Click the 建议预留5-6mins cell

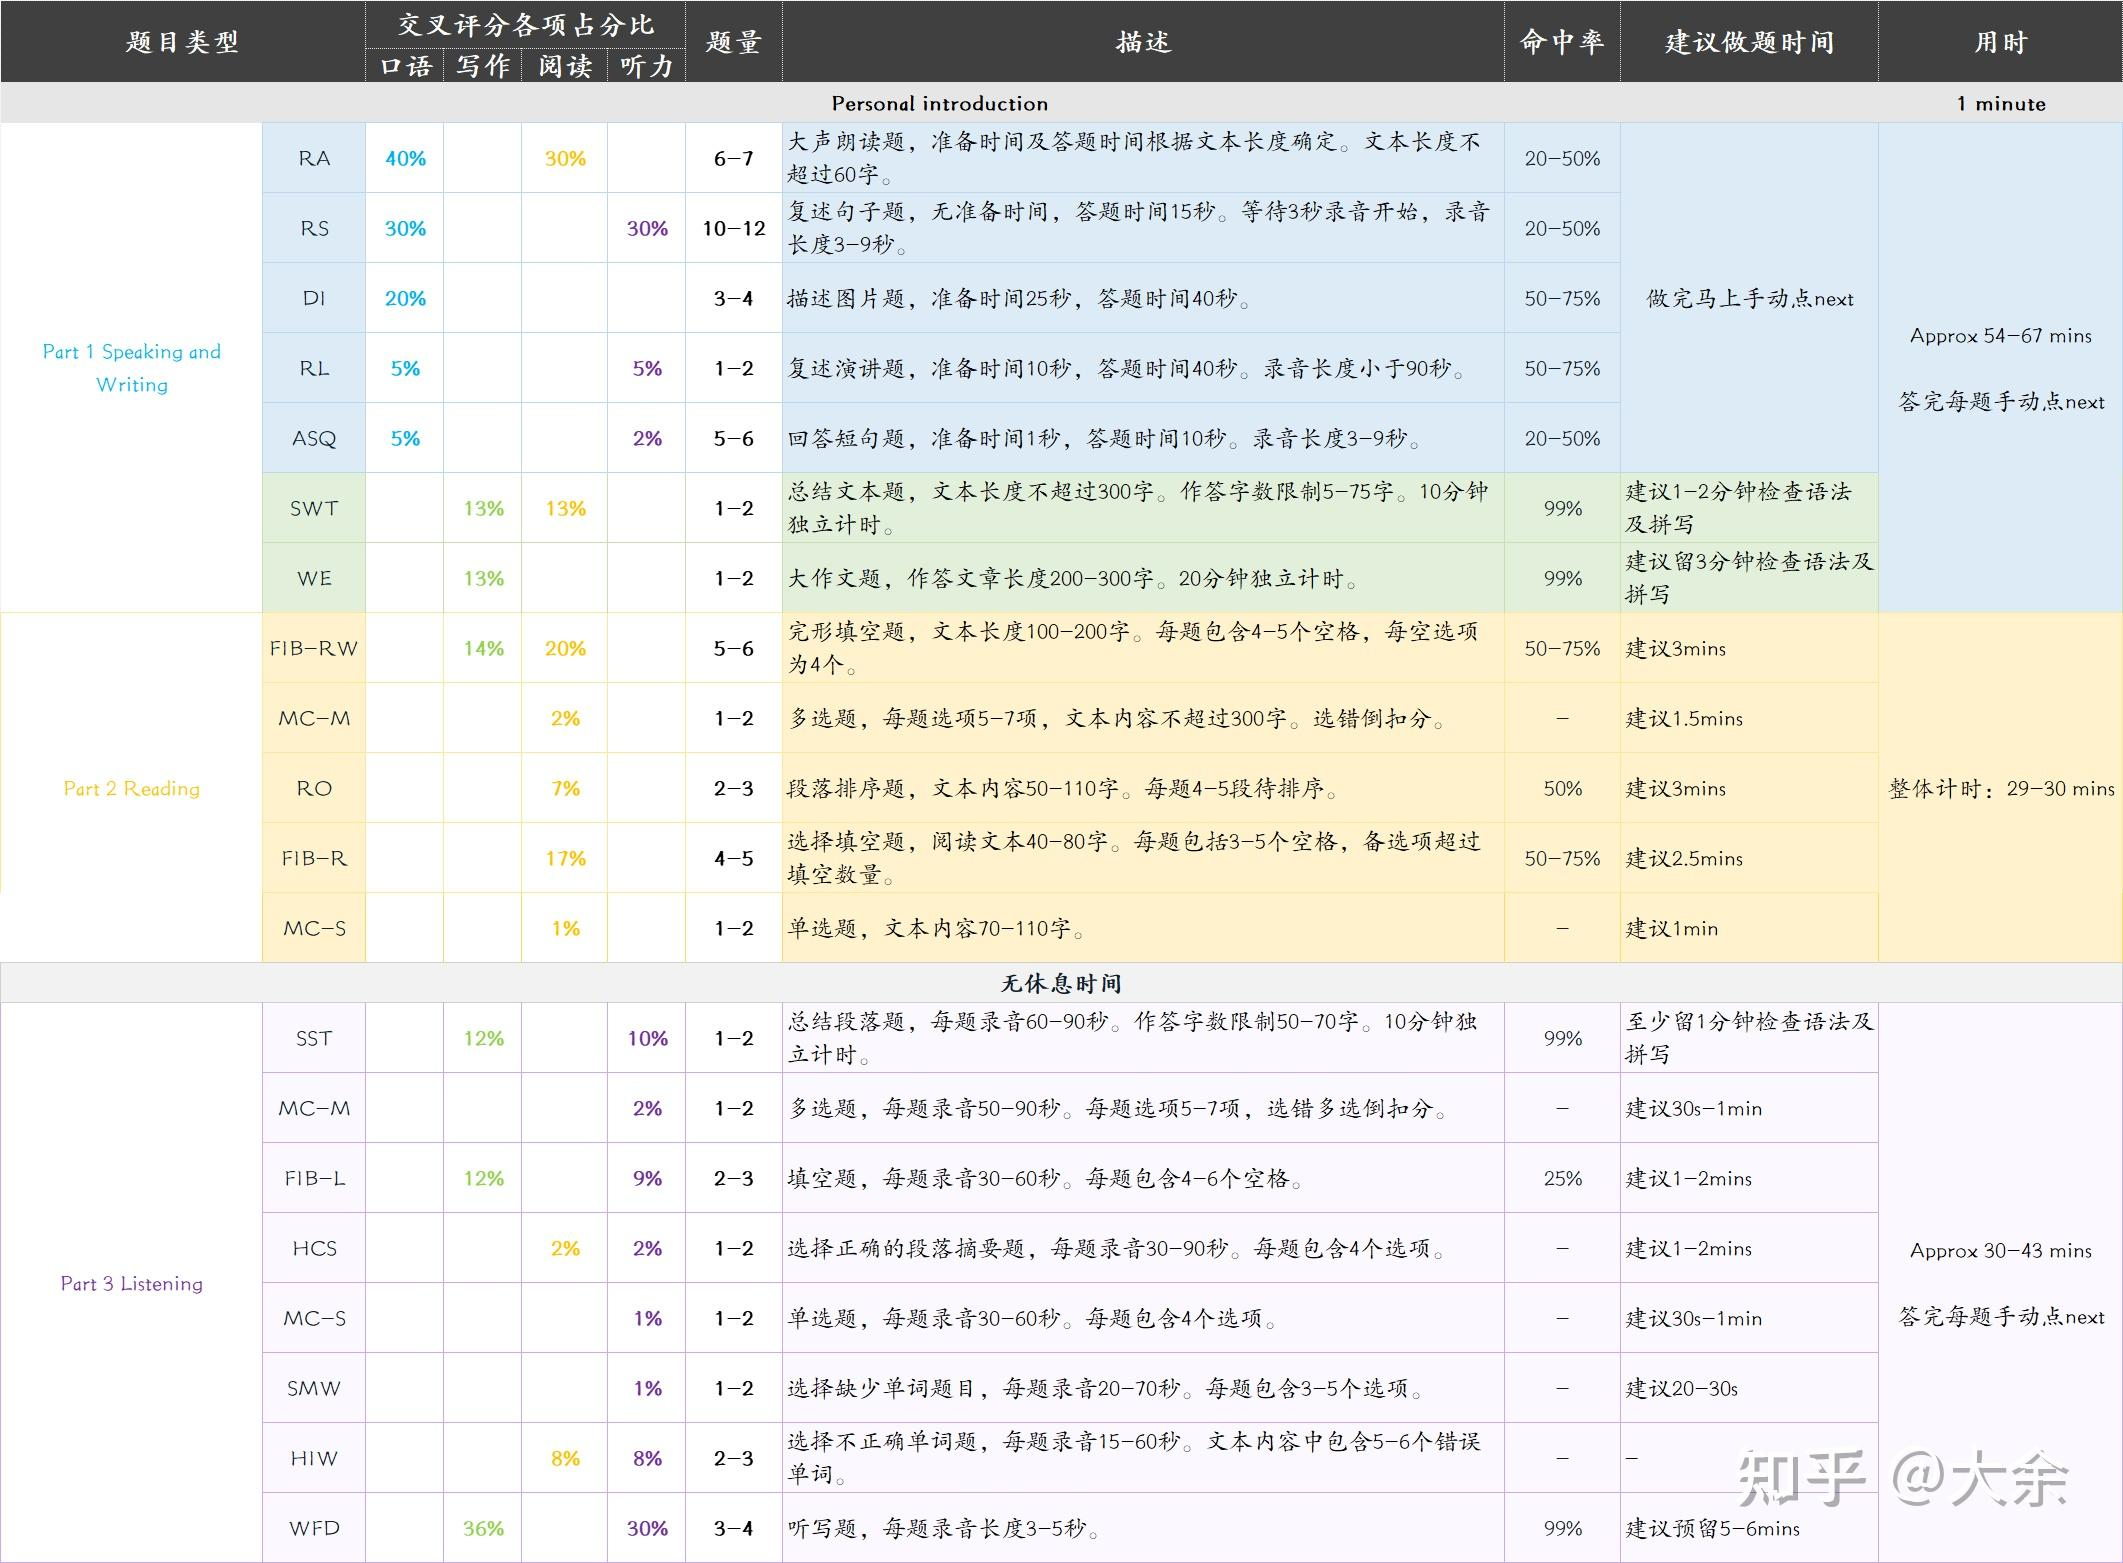pyautogui.click(x=1712, y=1528)
